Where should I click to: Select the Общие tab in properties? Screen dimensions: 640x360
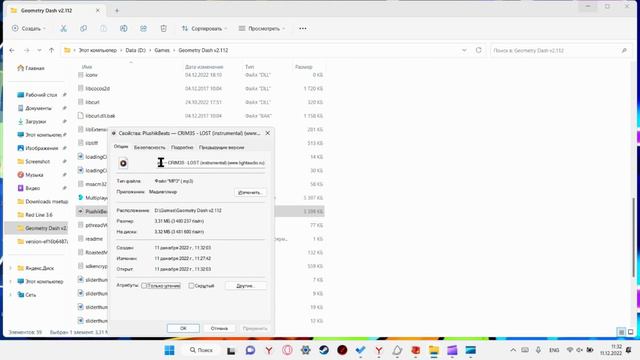pos(121,147)
